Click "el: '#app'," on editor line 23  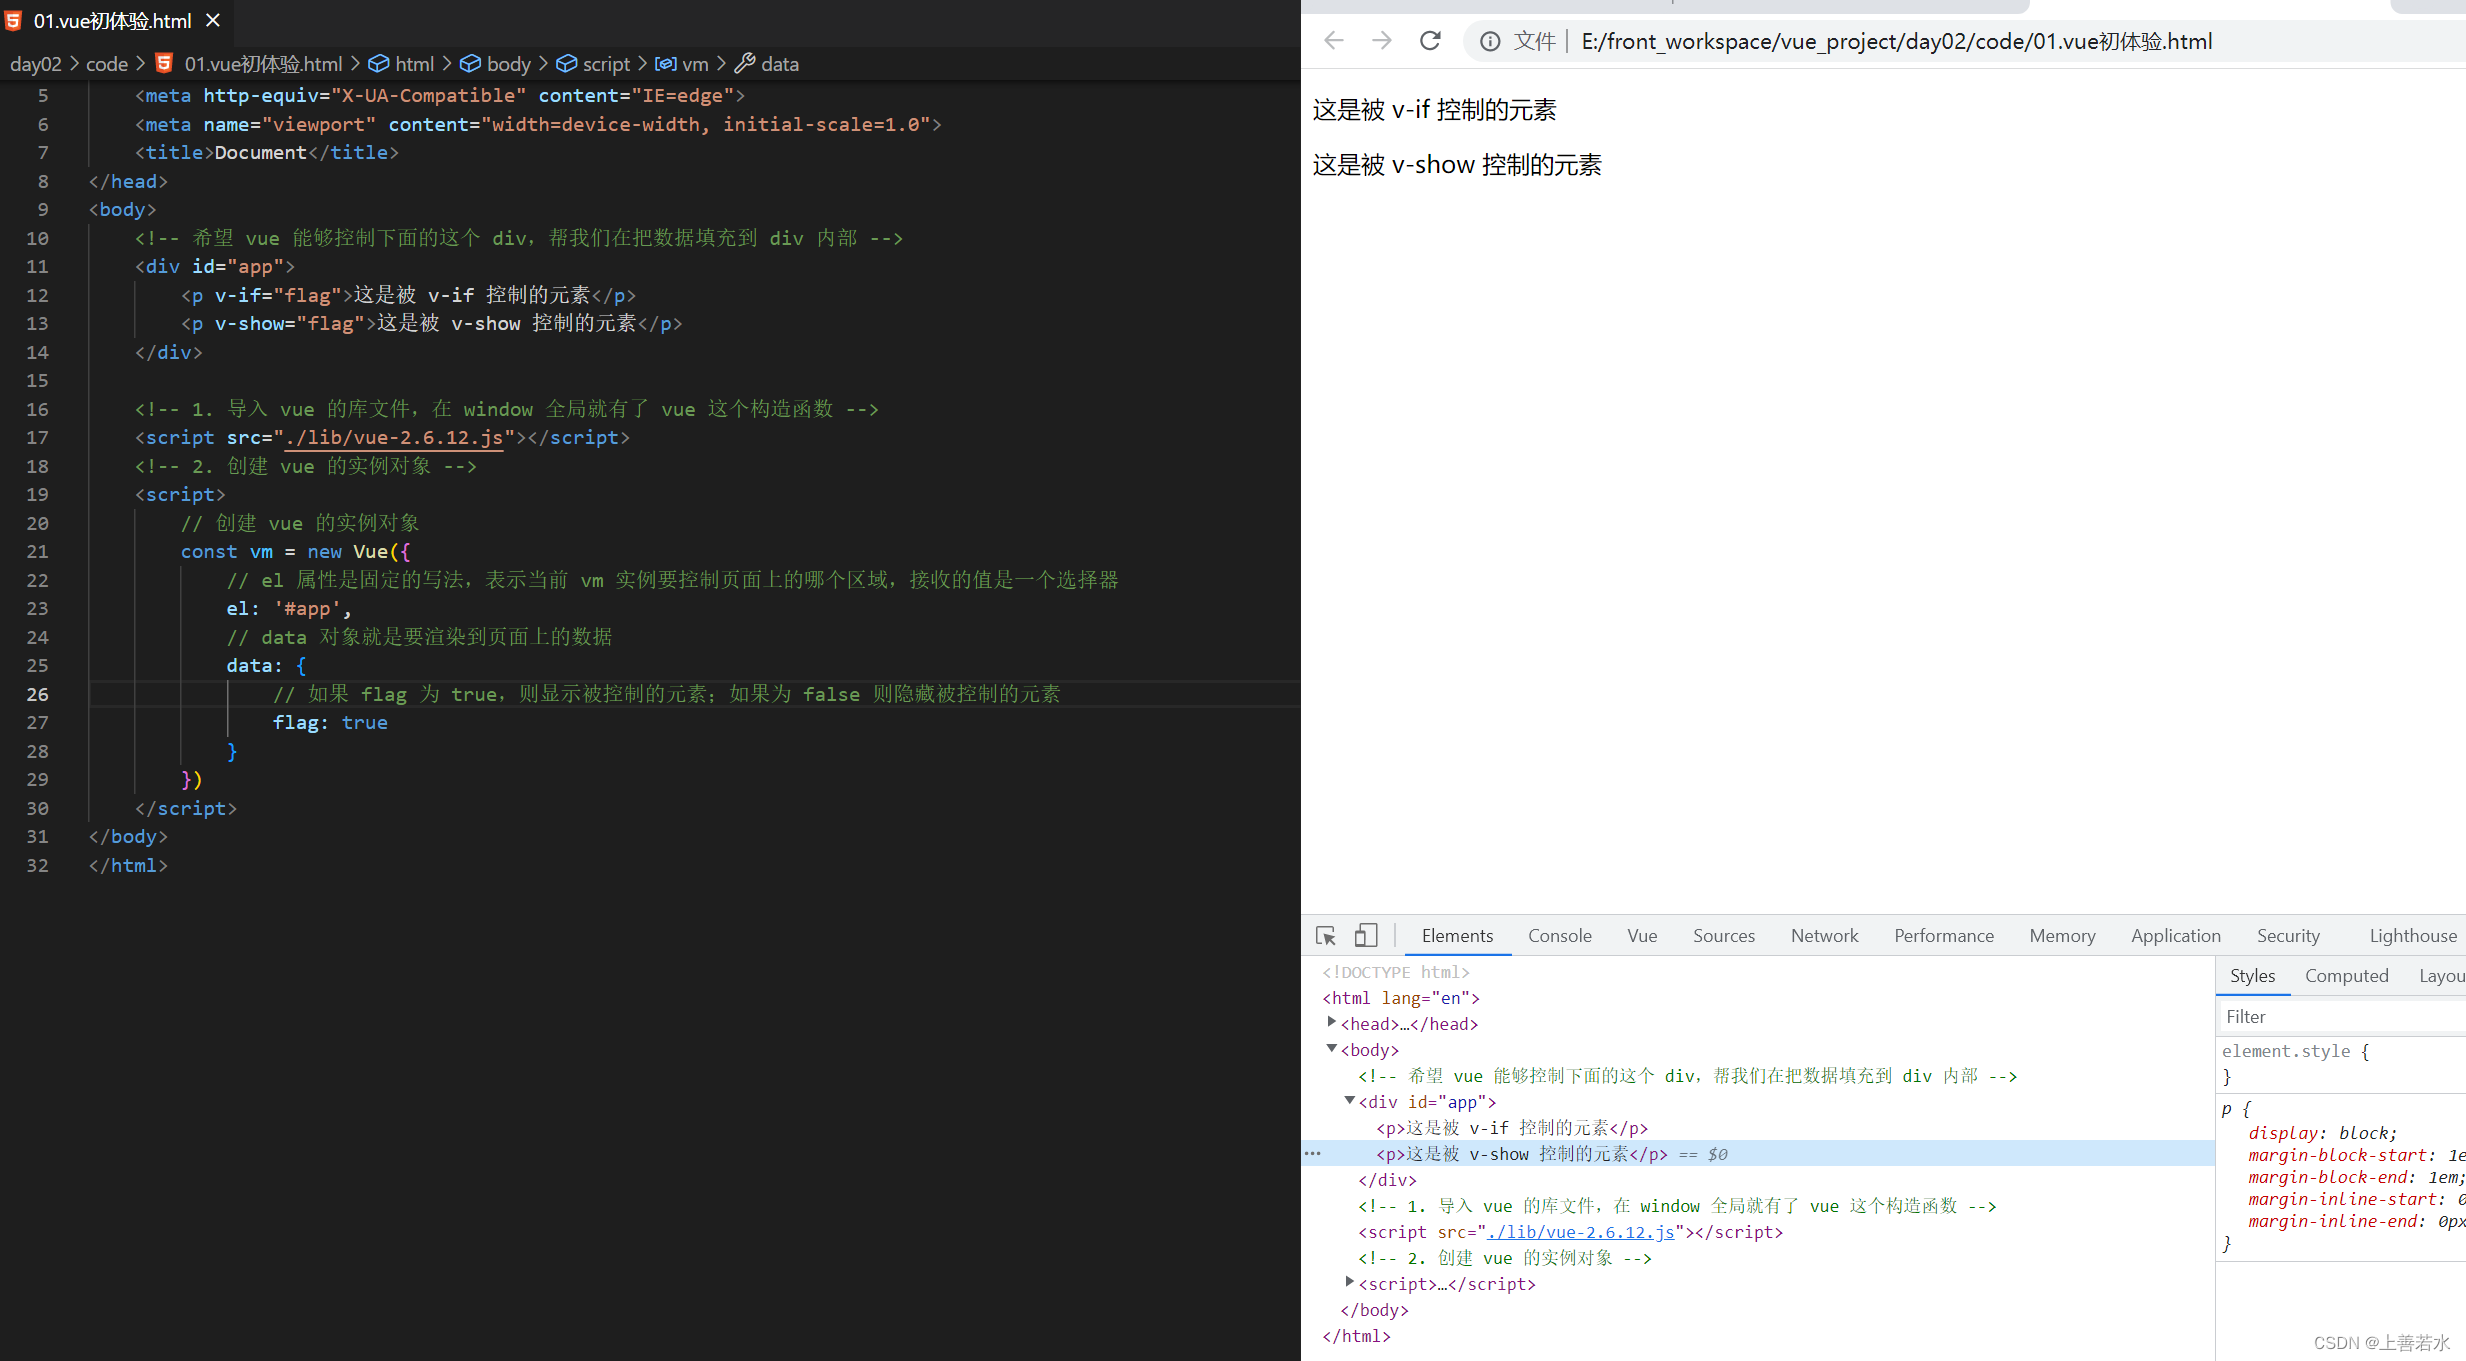[289, 609]
